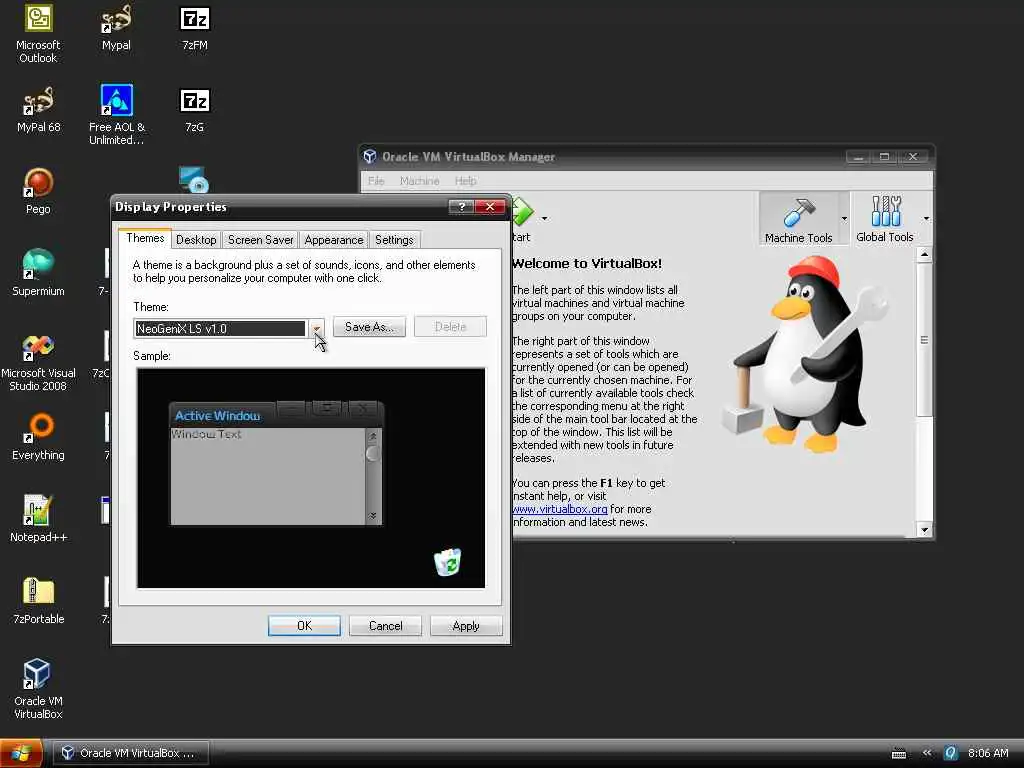Open the Help menu in VirtualBox Manager
This screenshot has width=1024, height=768.
tap(466, 181)
